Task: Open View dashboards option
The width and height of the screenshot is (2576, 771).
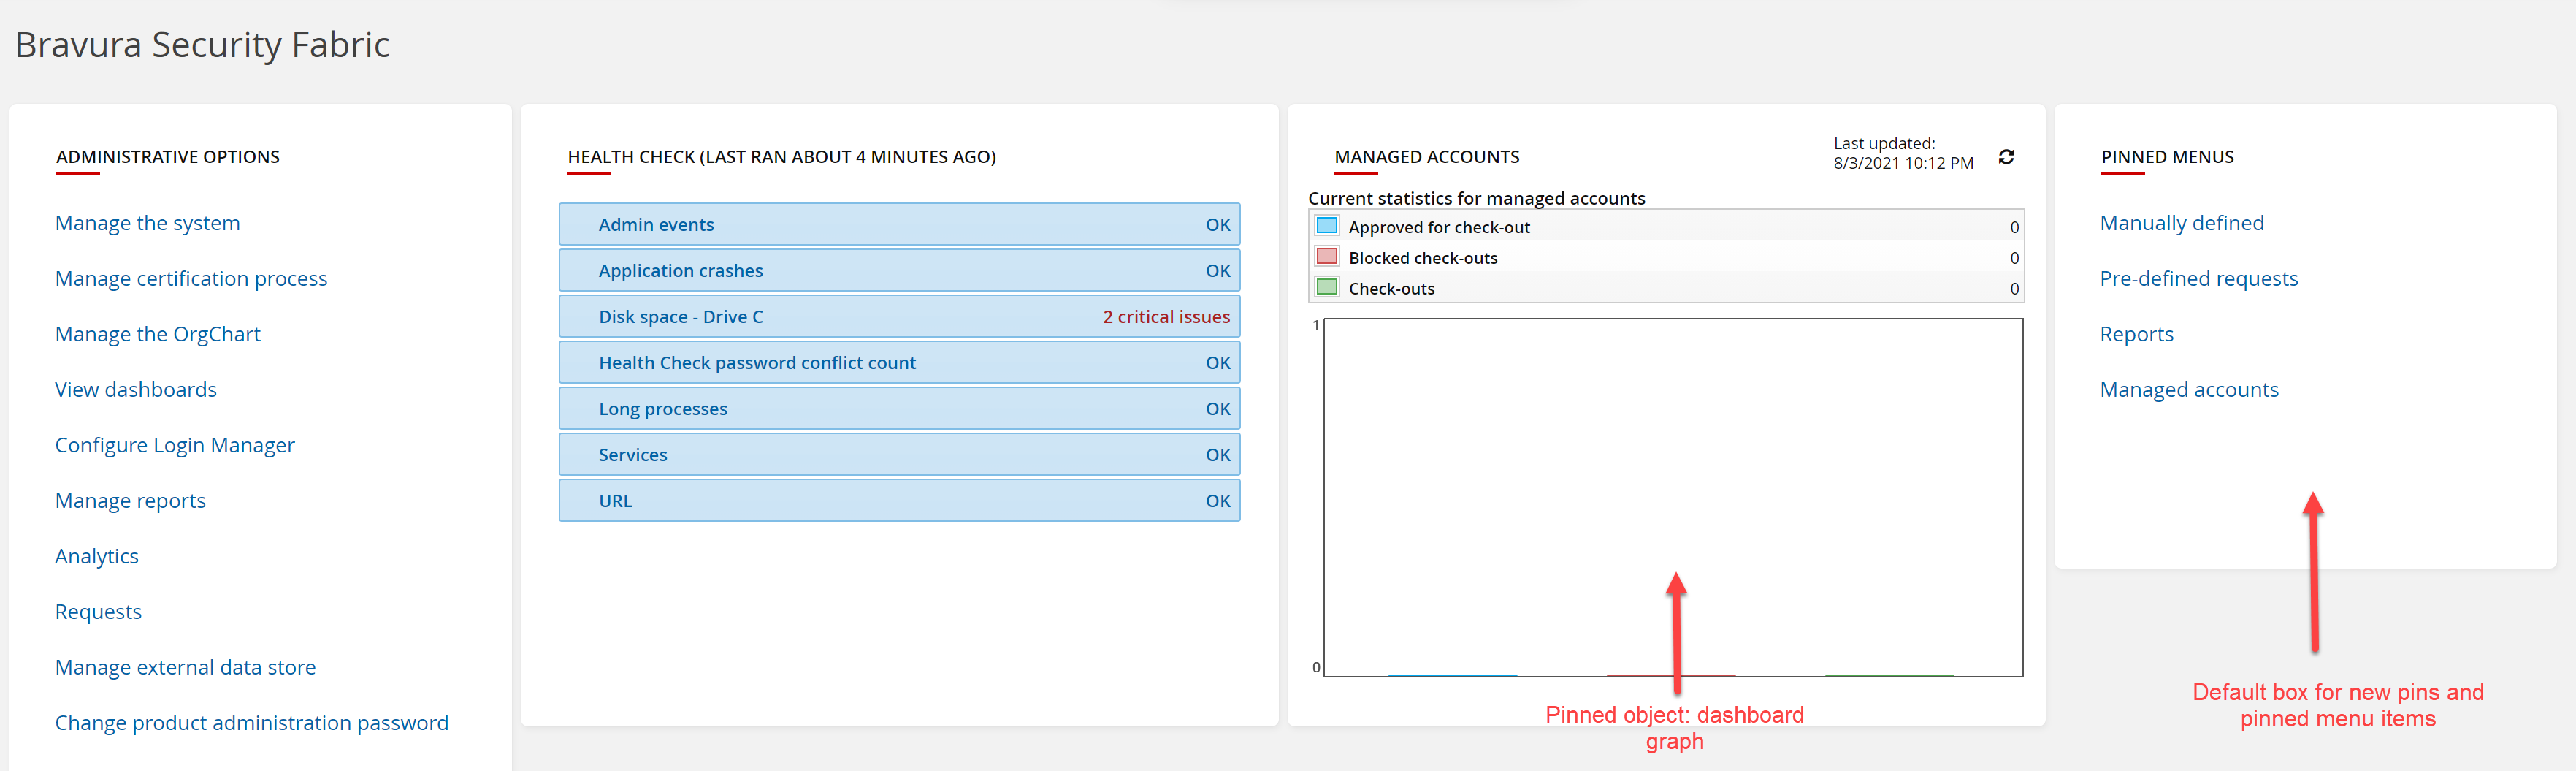Action: click(135, 390)
